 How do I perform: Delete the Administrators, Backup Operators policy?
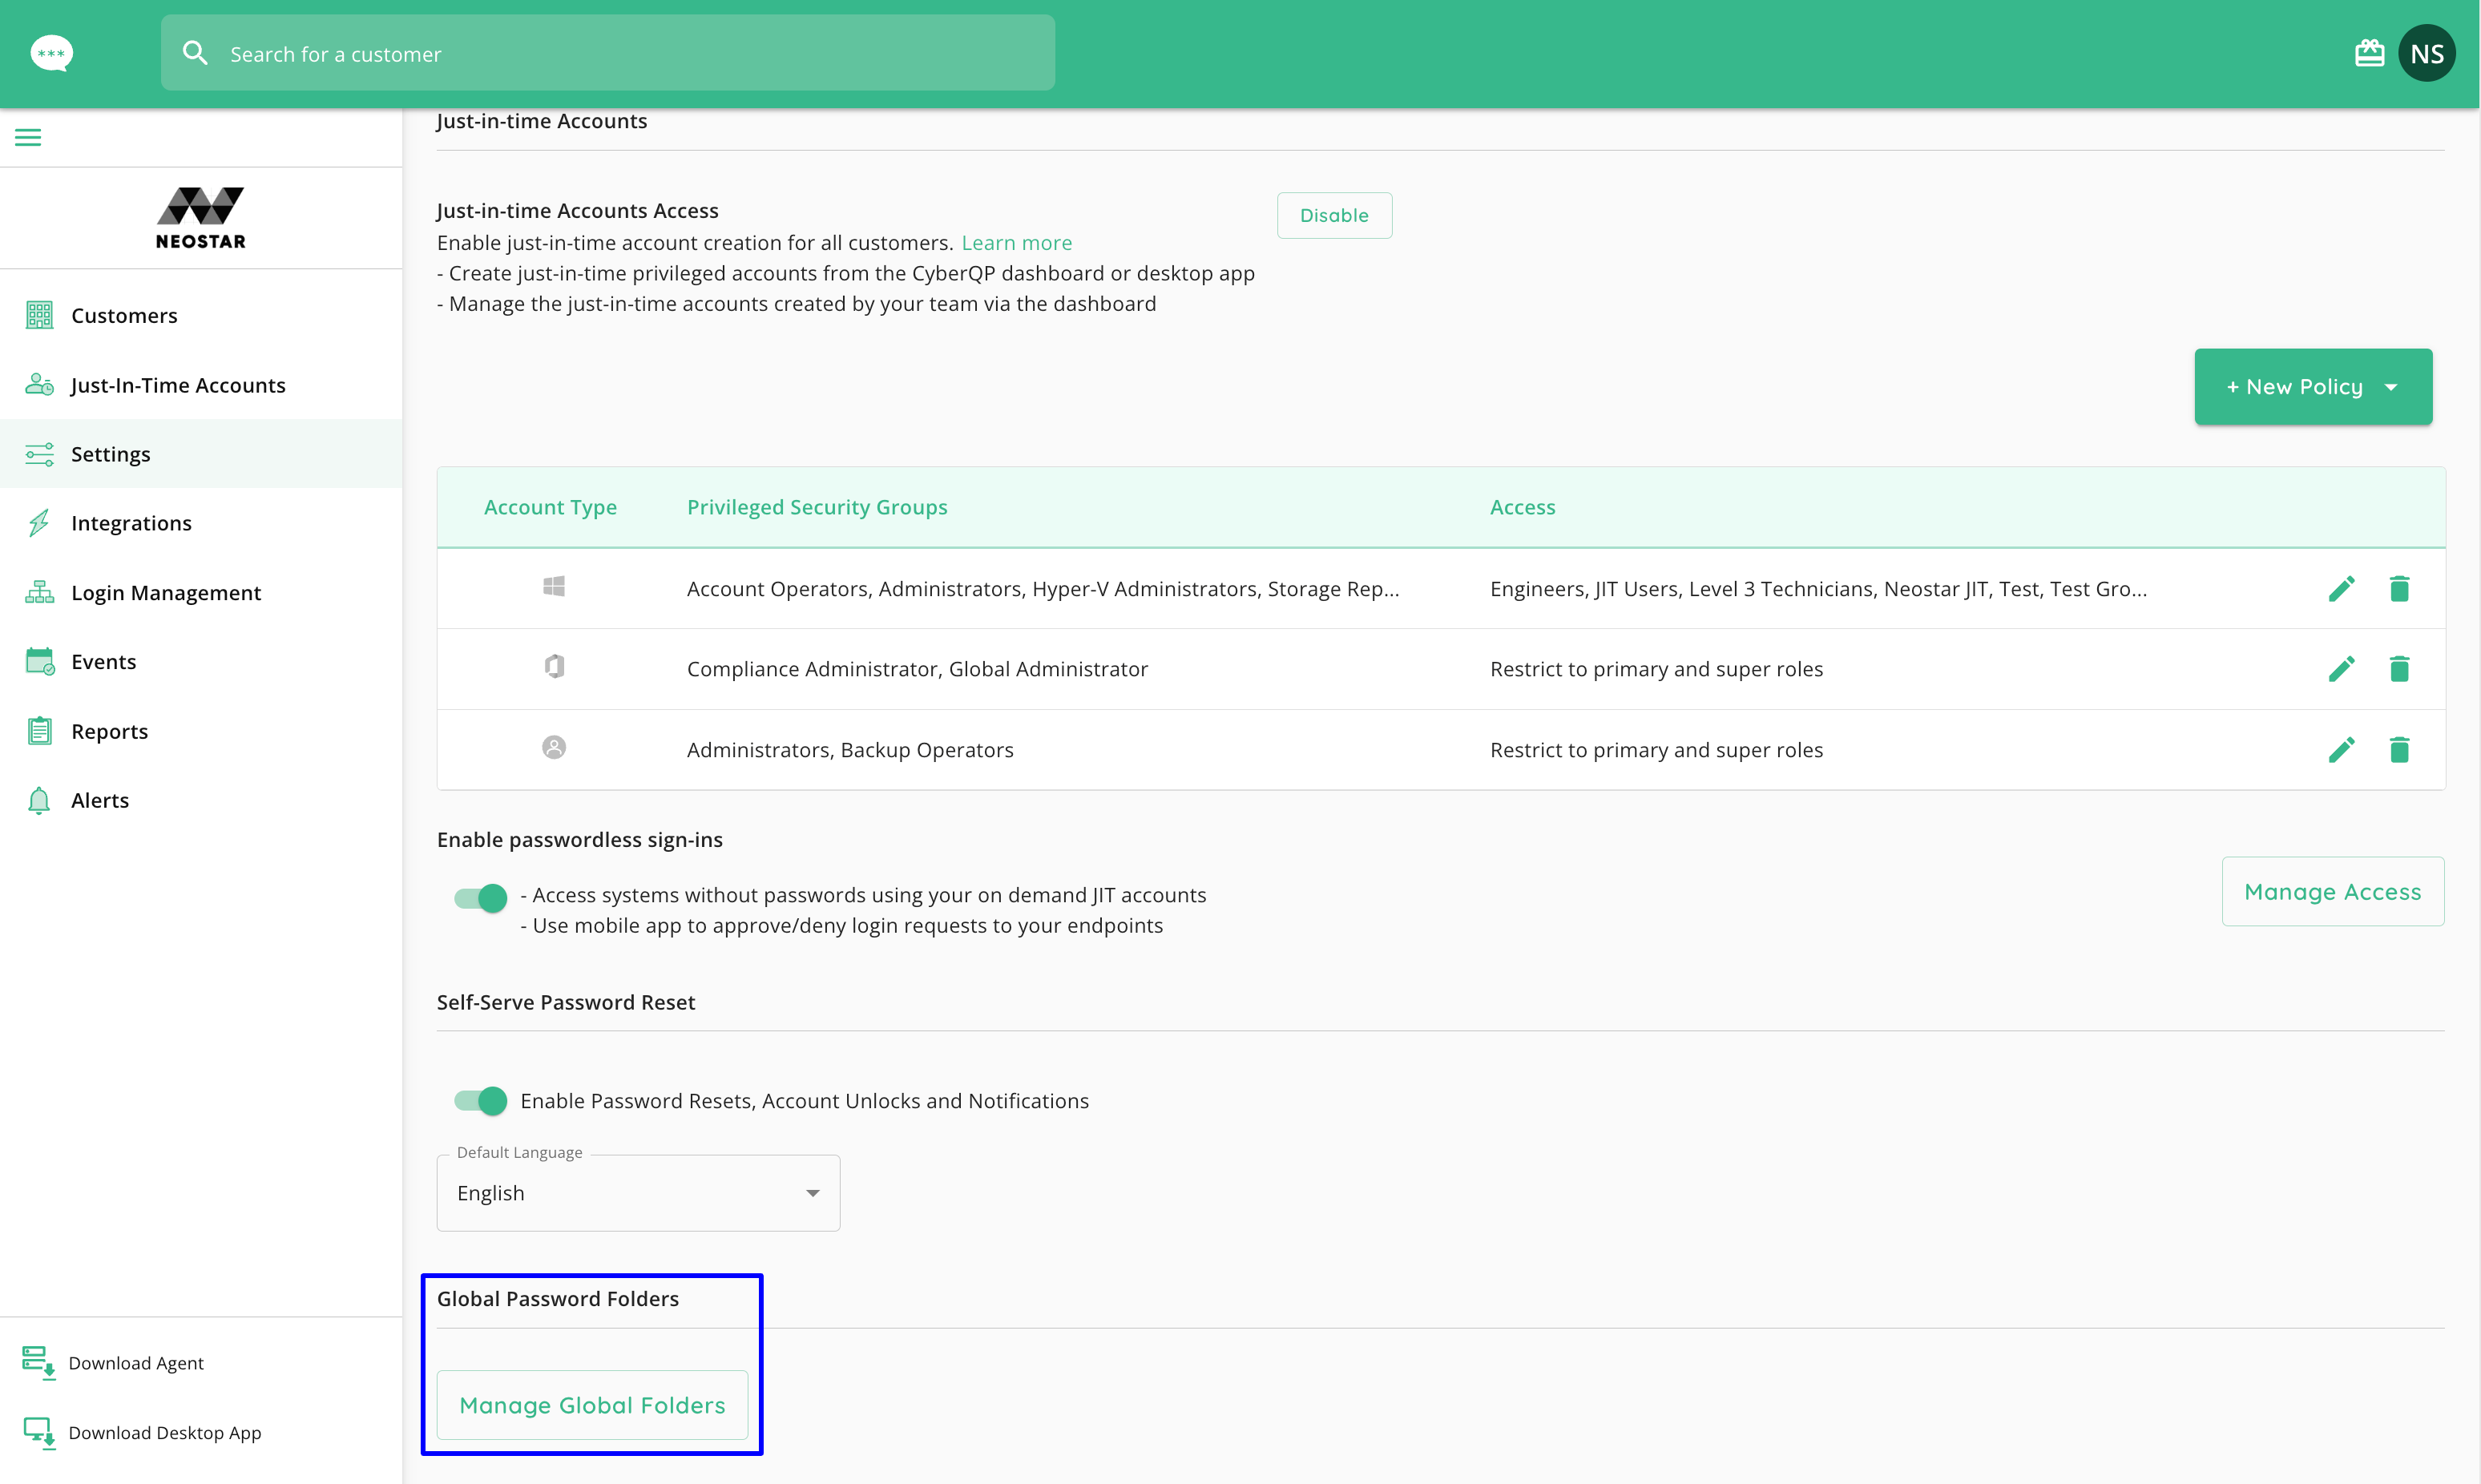coord(2399,749)
